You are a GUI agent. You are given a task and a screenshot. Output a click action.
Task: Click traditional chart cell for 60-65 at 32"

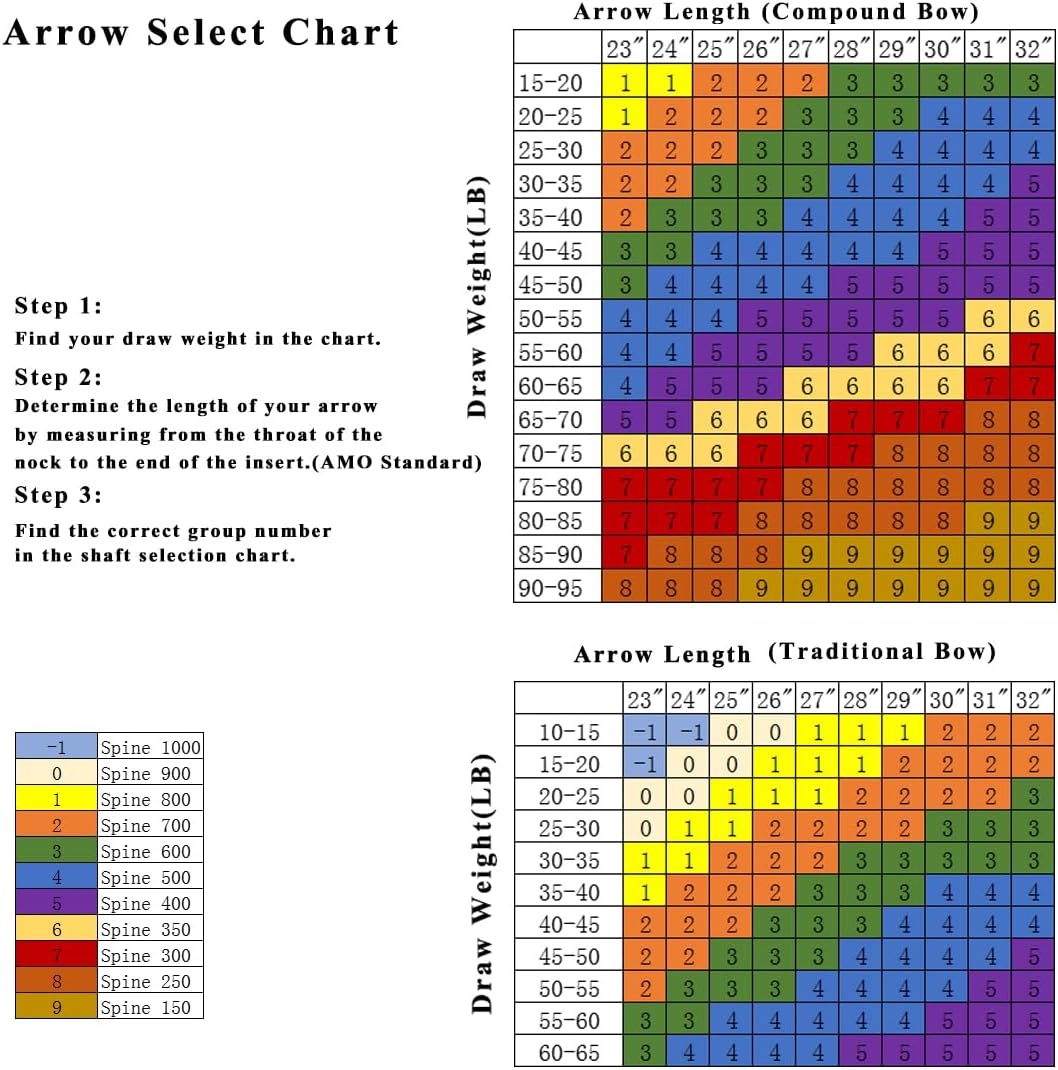[x=1033, y=1052]
